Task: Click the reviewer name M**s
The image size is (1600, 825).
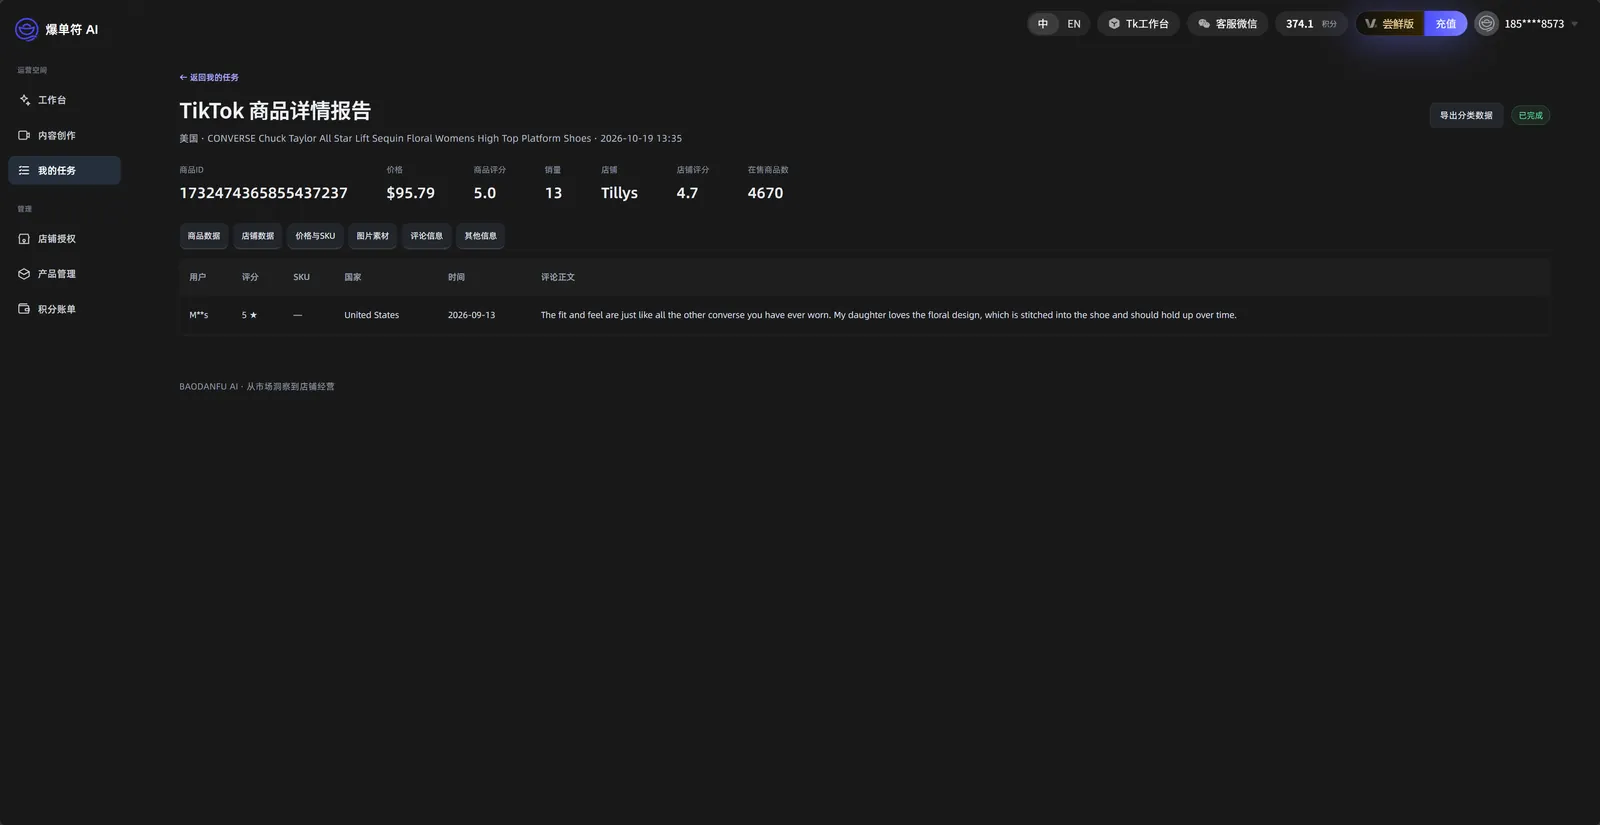Action: [199, 315]
